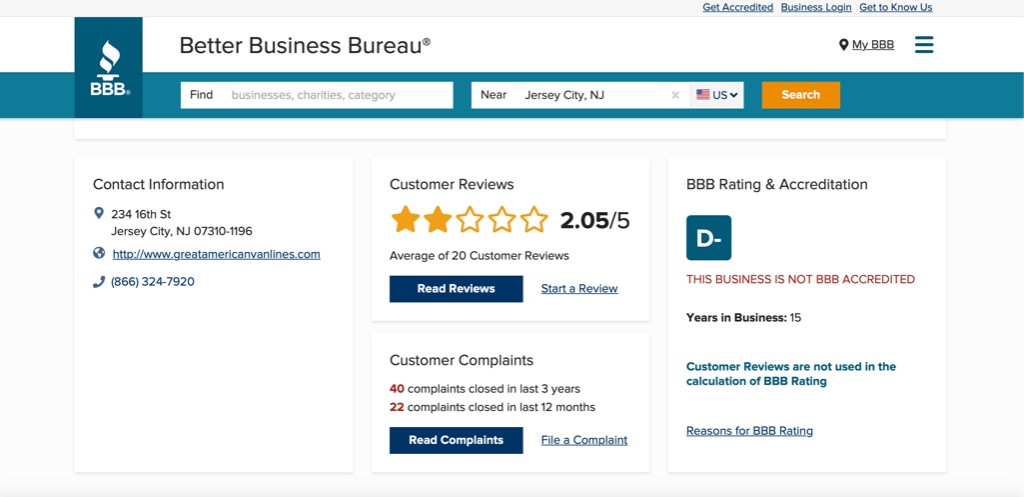Open the US country dropdown
This screenshot has width=1024, height=497.
pyautogui.click(x=717, y=95)
